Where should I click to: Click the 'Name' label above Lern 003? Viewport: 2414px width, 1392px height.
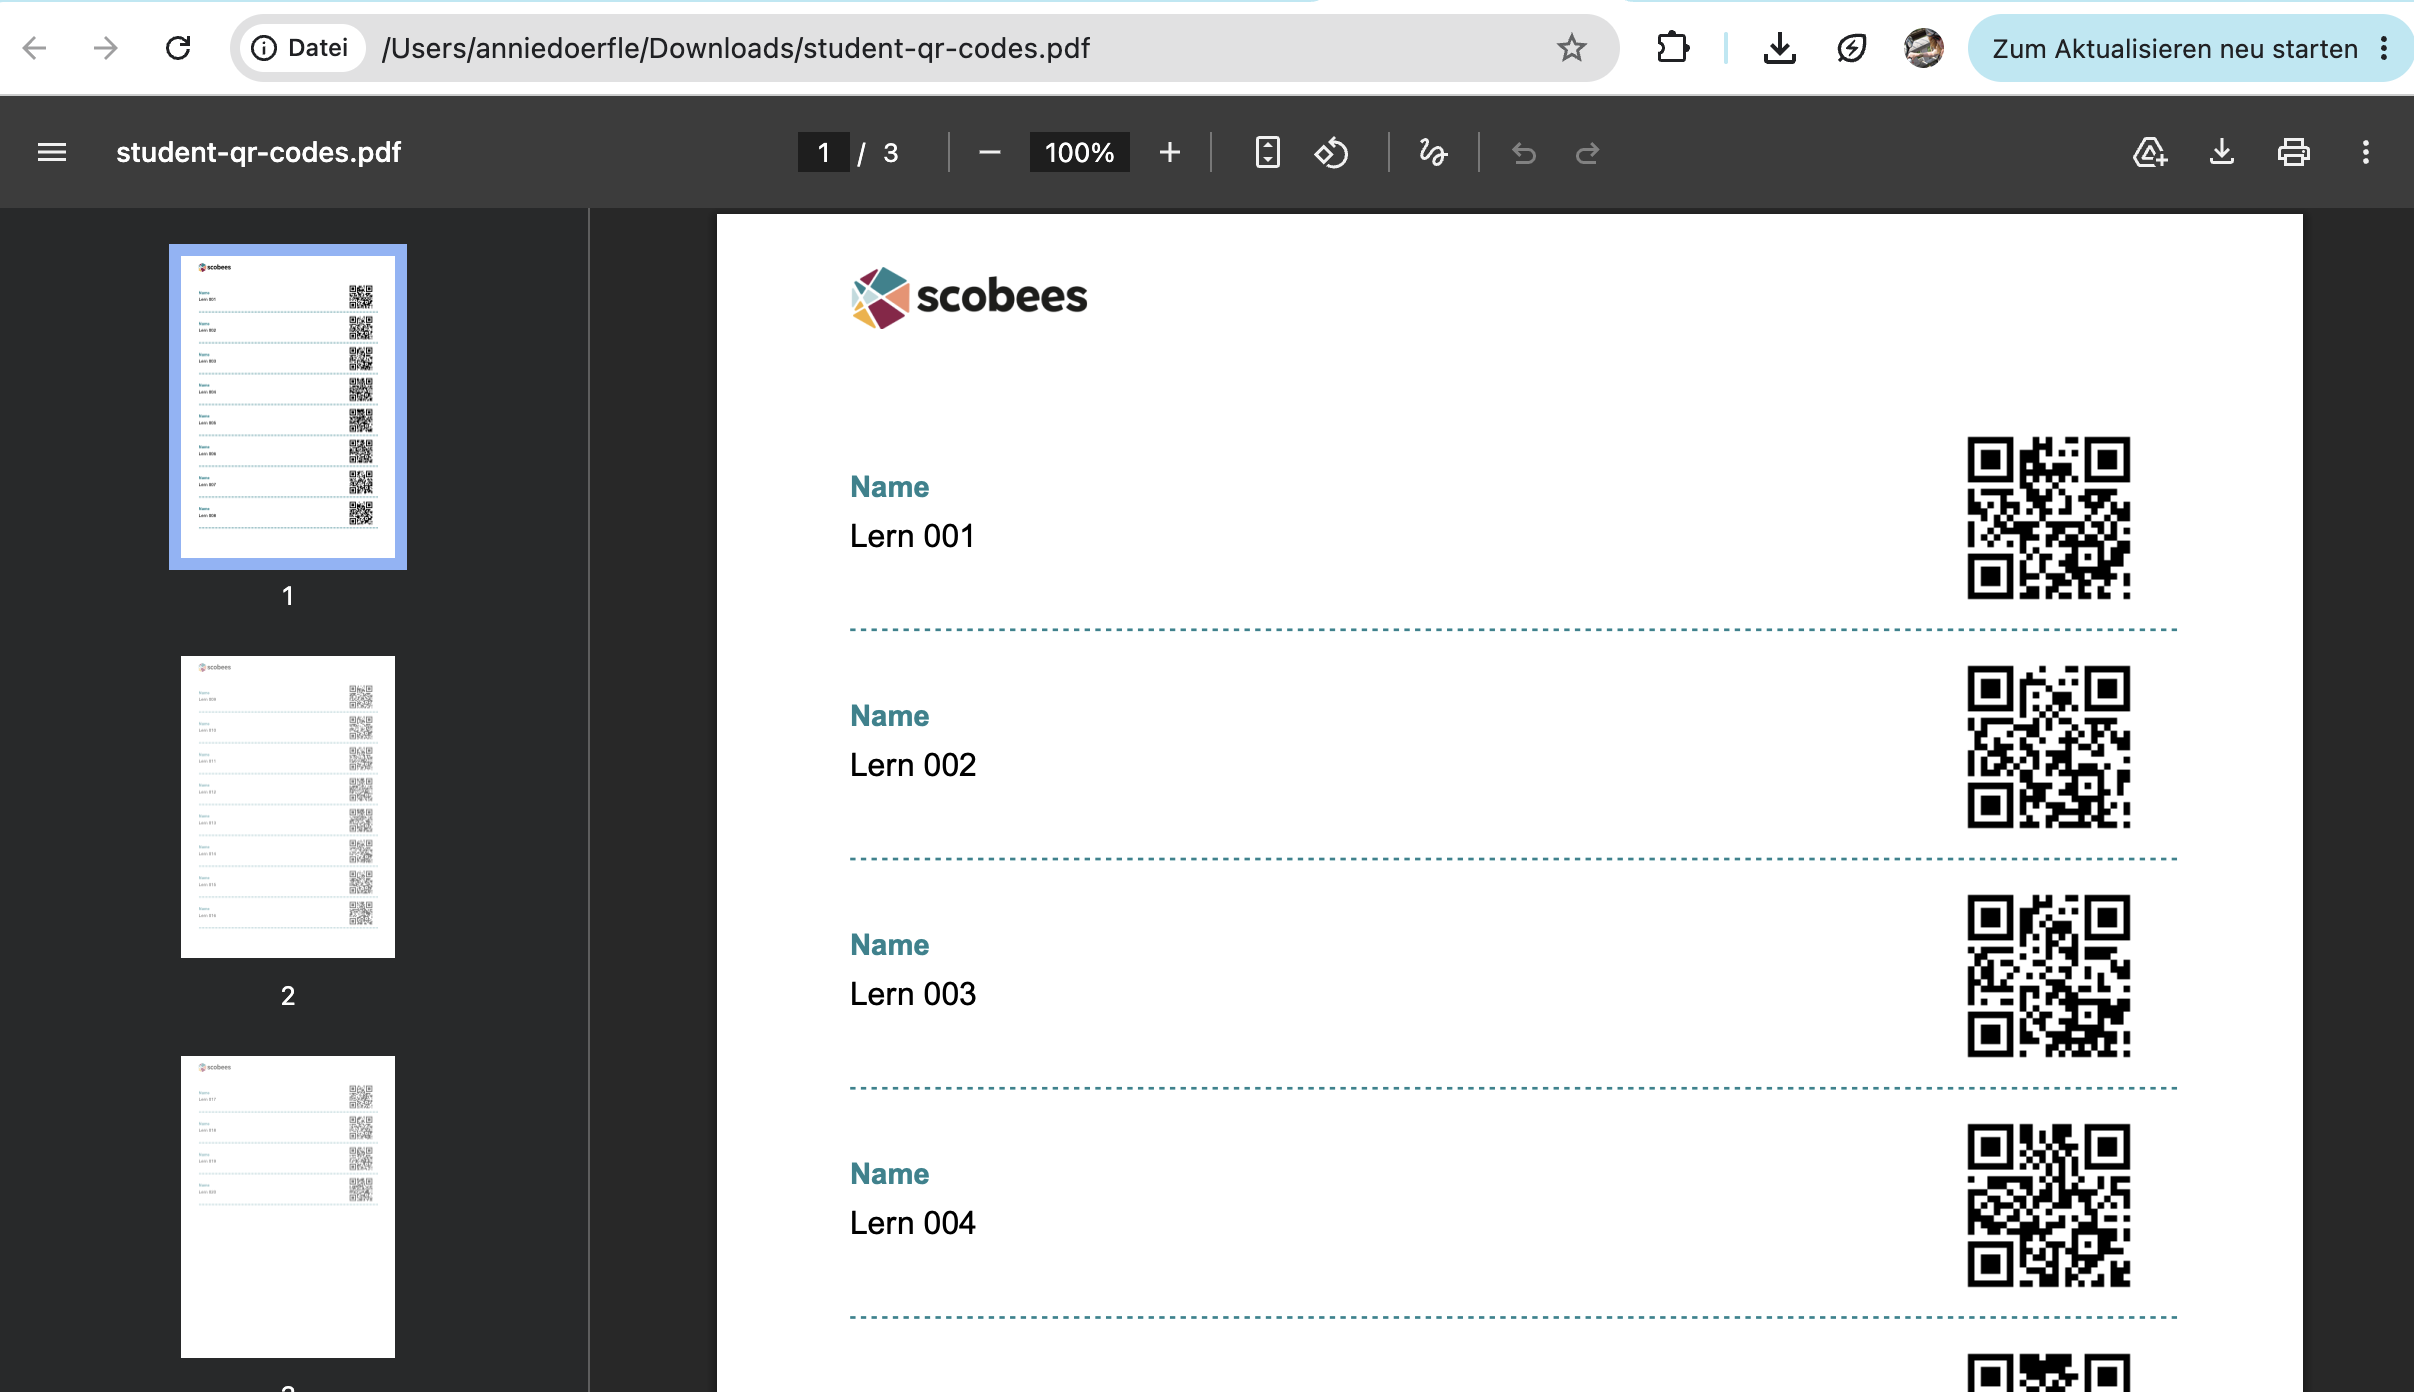[890, 945]
